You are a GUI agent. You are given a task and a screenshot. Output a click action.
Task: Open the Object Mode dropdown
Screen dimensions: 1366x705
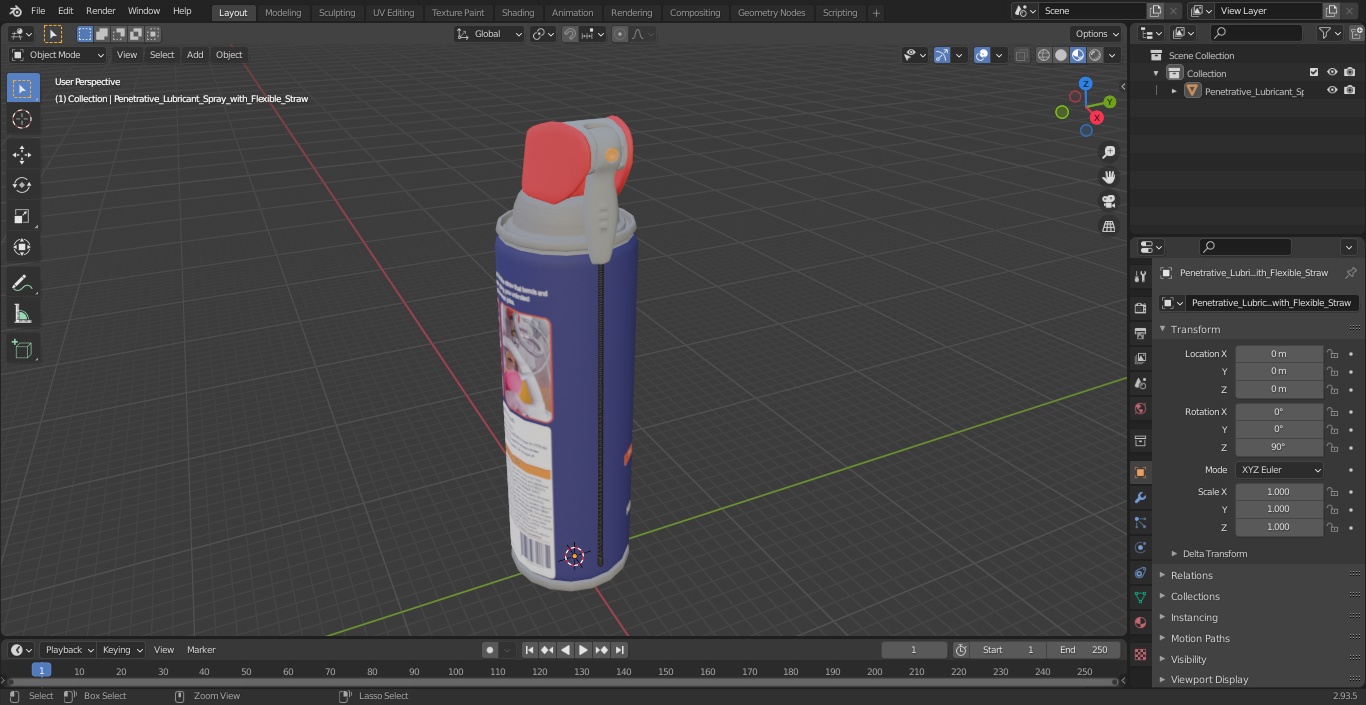57,55
